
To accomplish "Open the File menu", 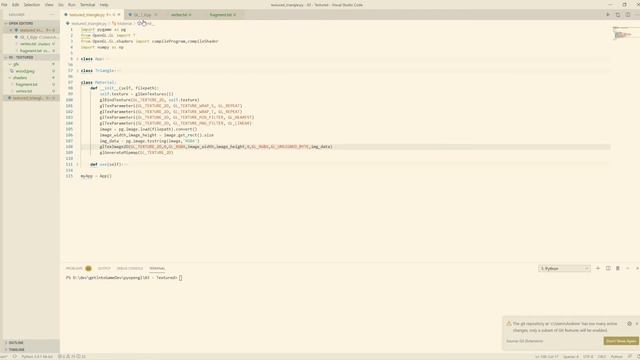I will pyautogui.click(x=4, y=5).
